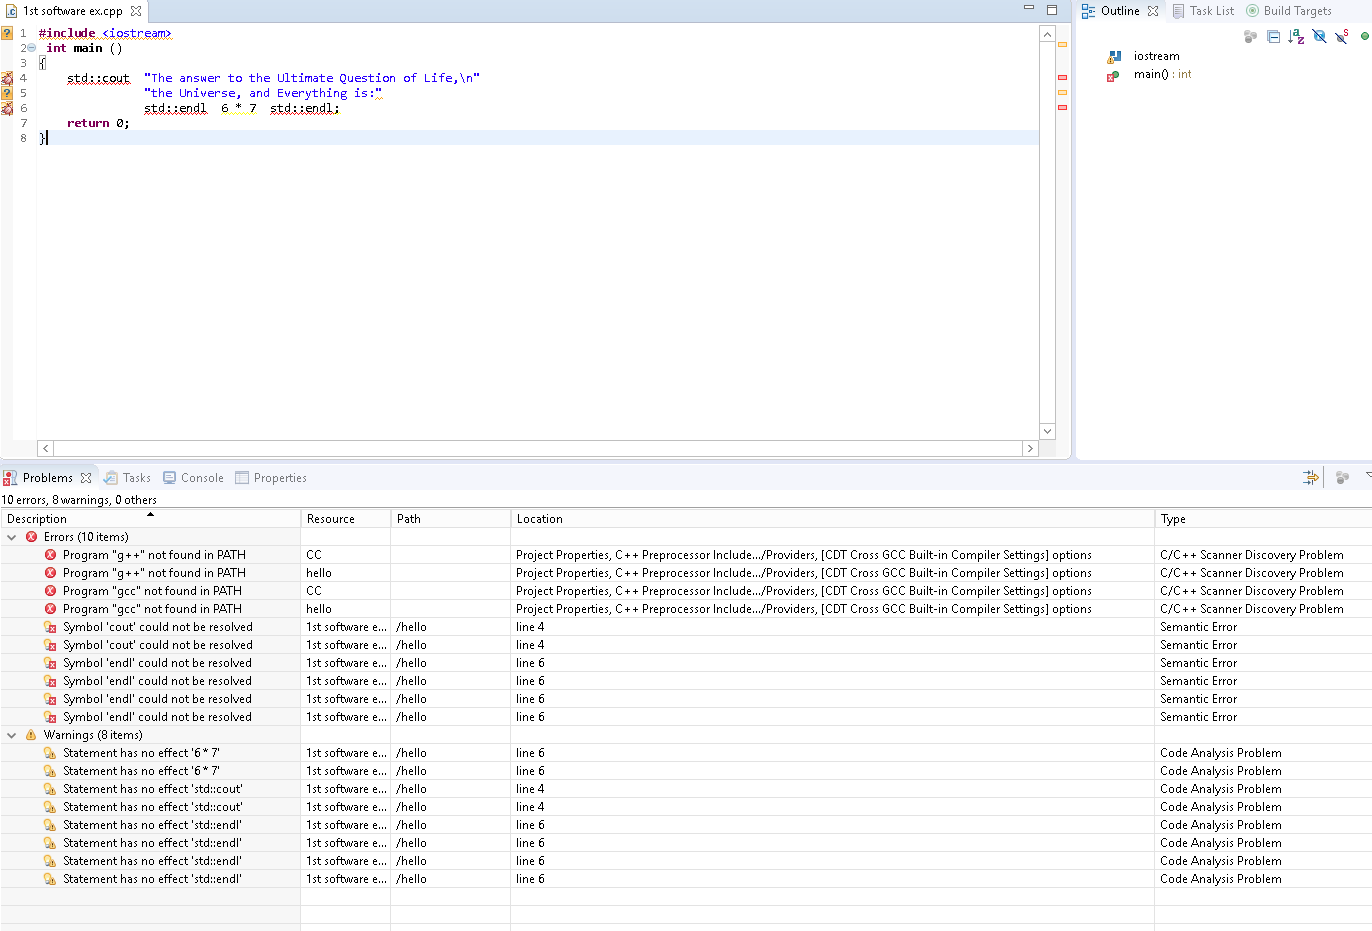Place cursor on 'return 0;' line
Screen dimensions: 1372x931
click(98, 123)
